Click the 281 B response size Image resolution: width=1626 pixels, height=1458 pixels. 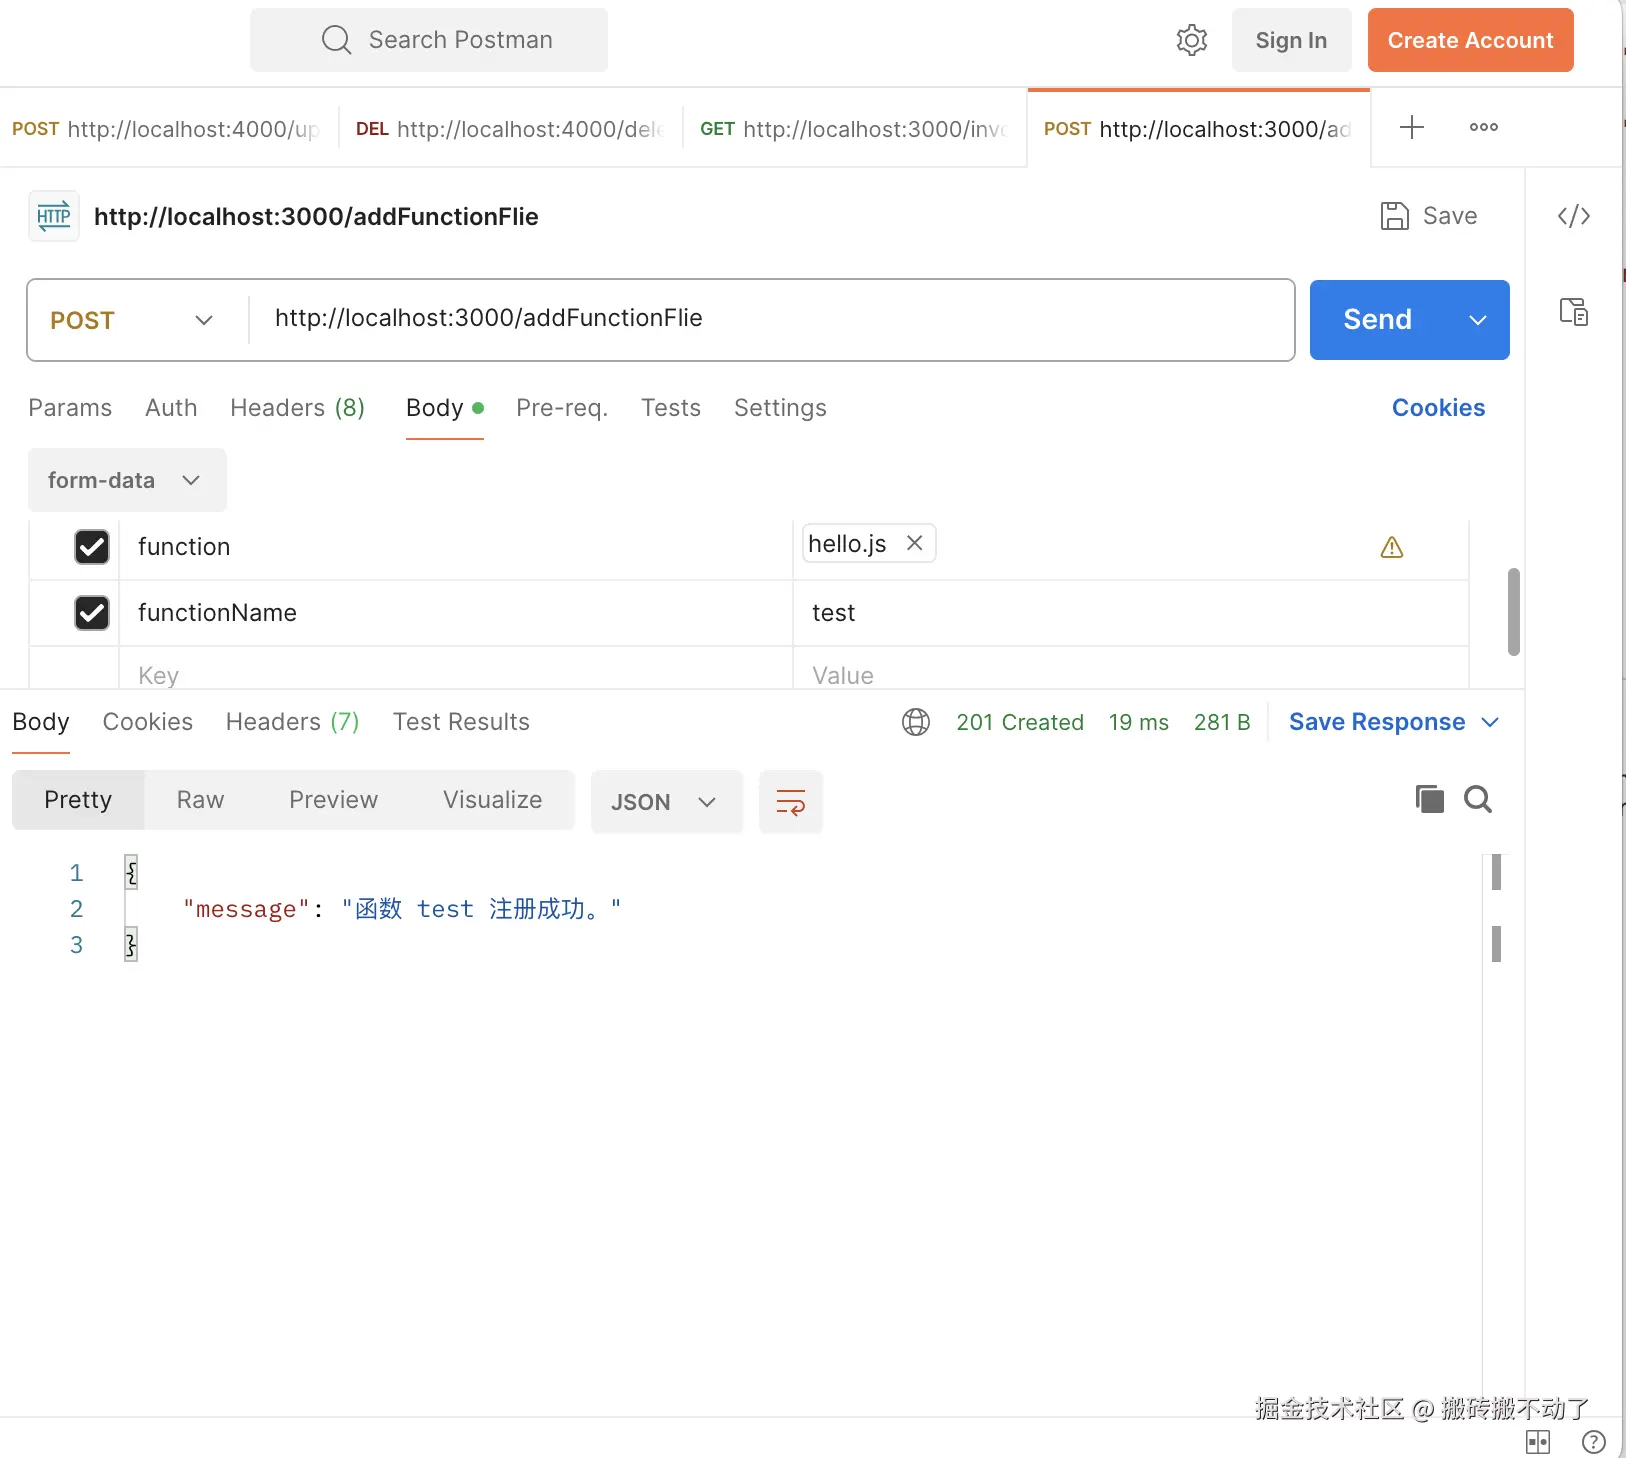click(1222, 722)
